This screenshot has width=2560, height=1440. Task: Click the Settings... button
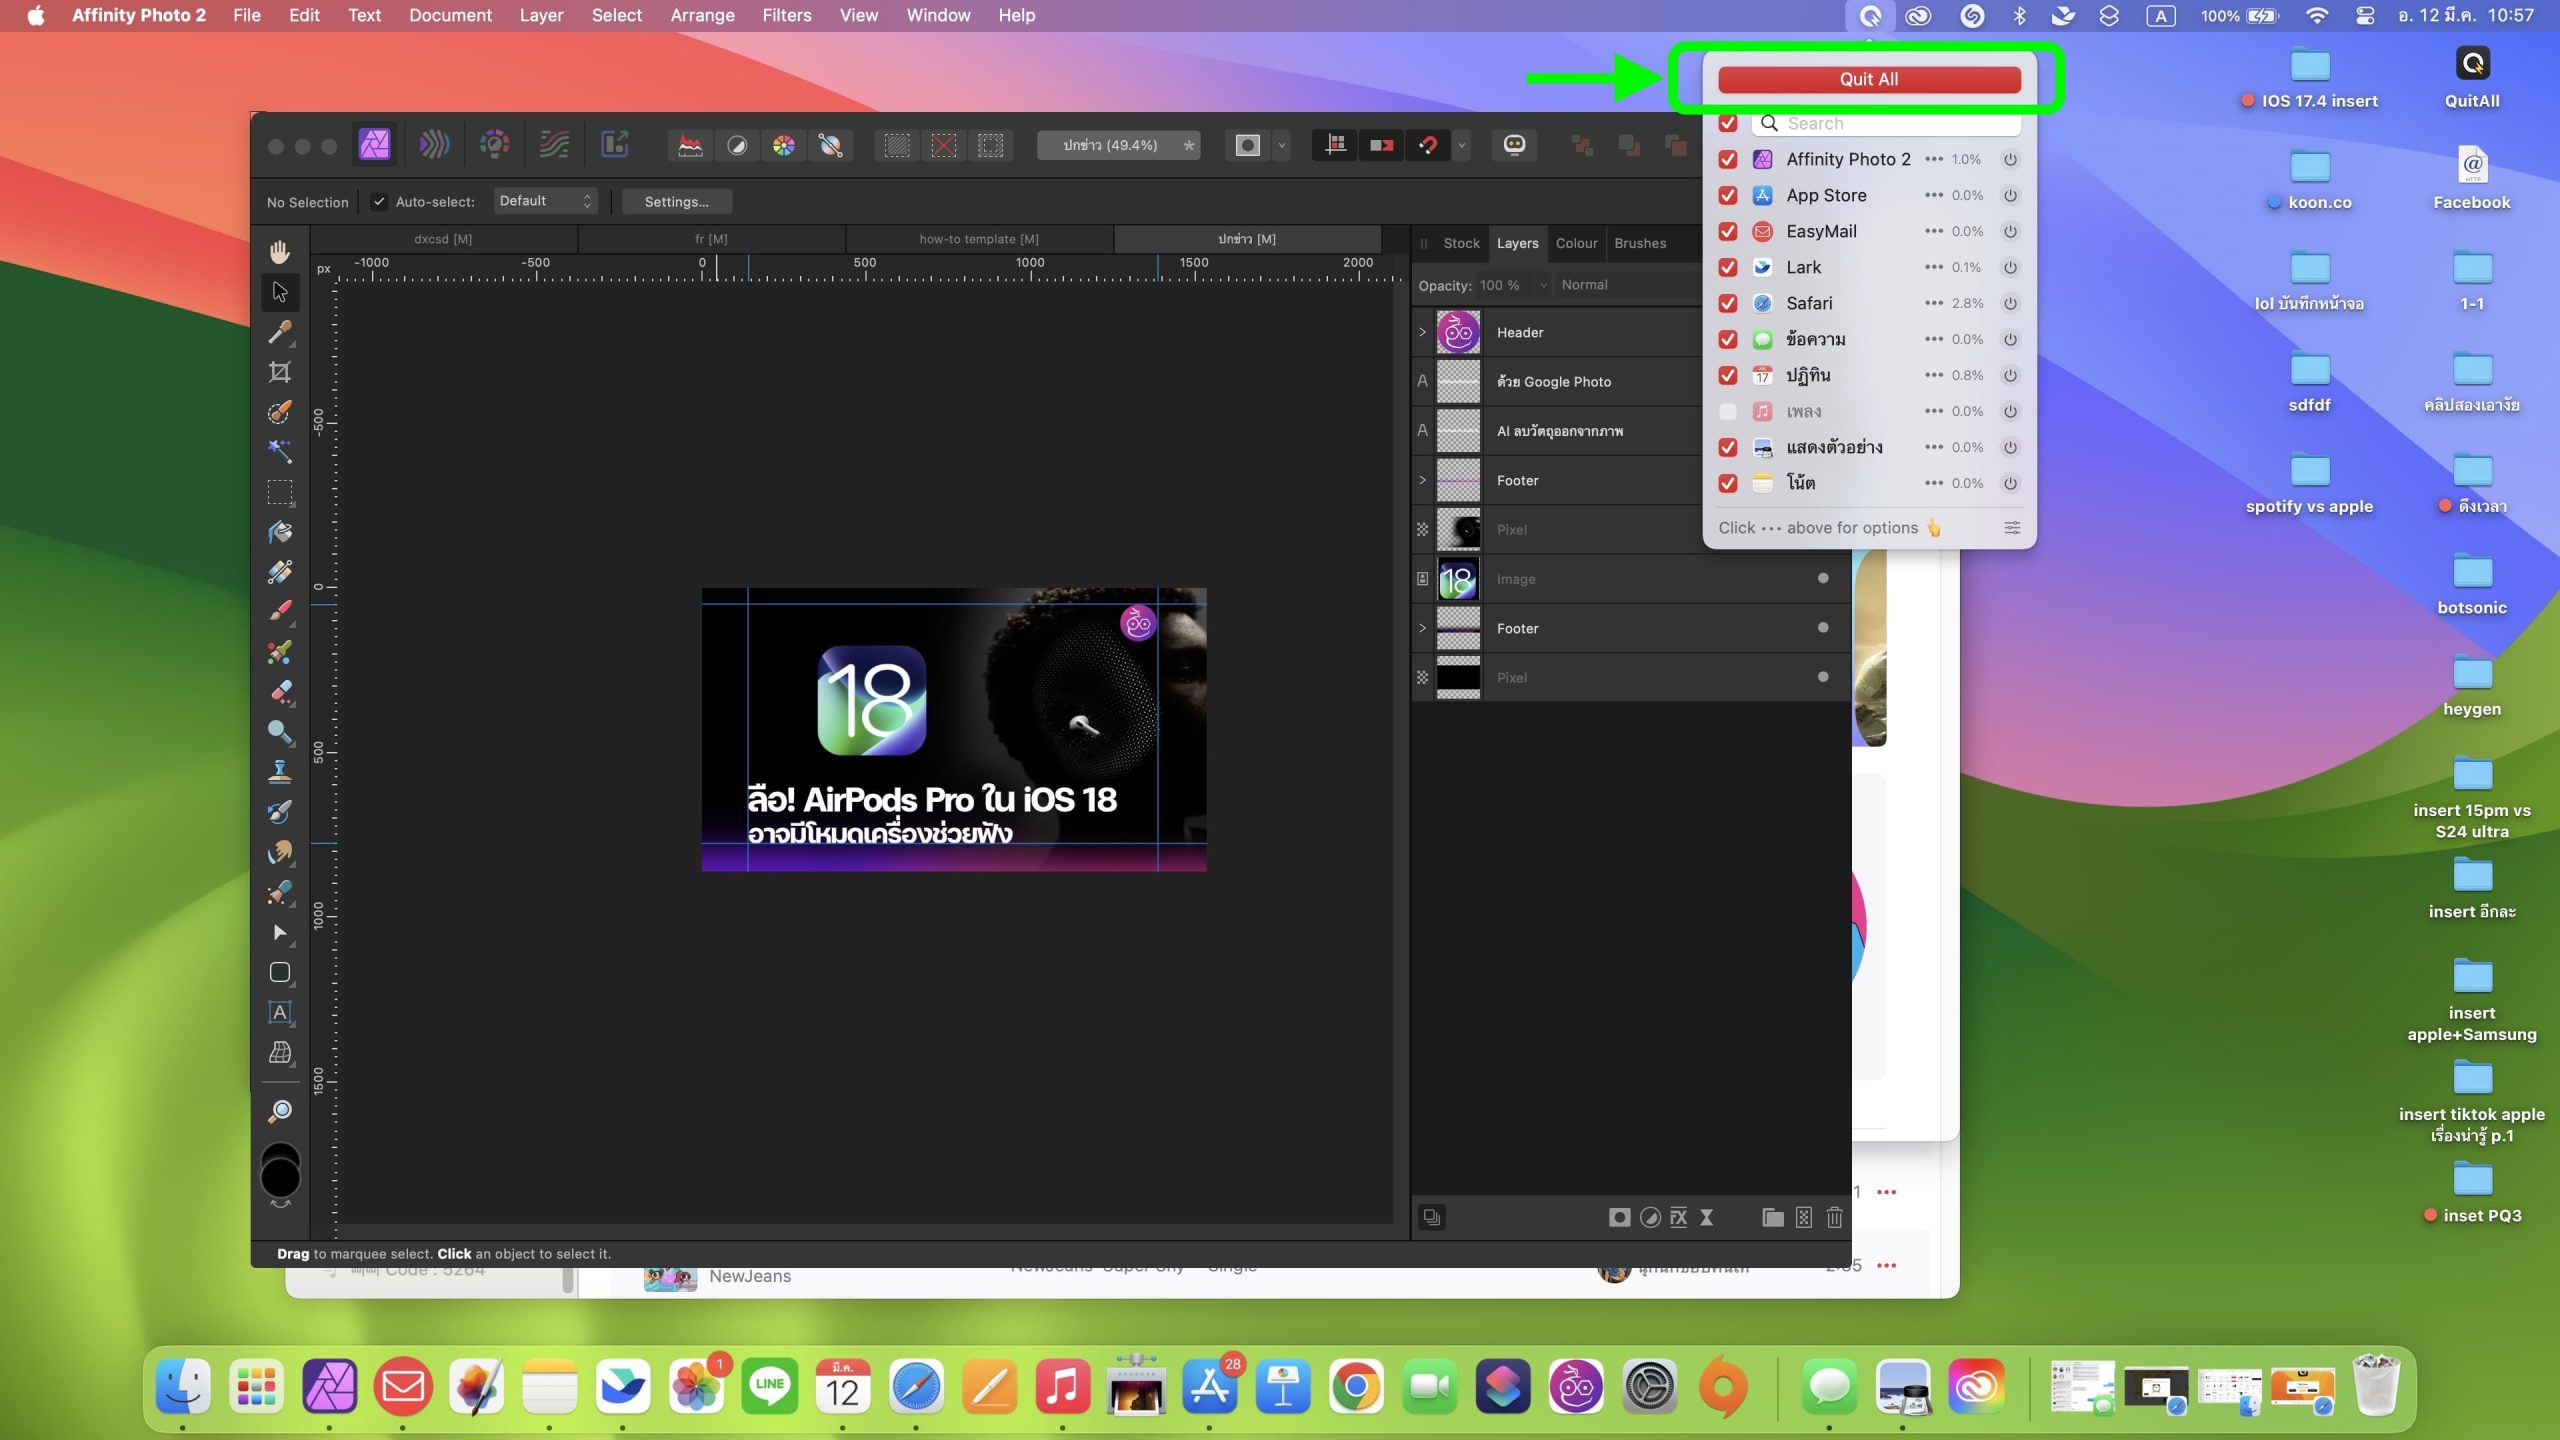pyautogui.click(x=676, y=202)
